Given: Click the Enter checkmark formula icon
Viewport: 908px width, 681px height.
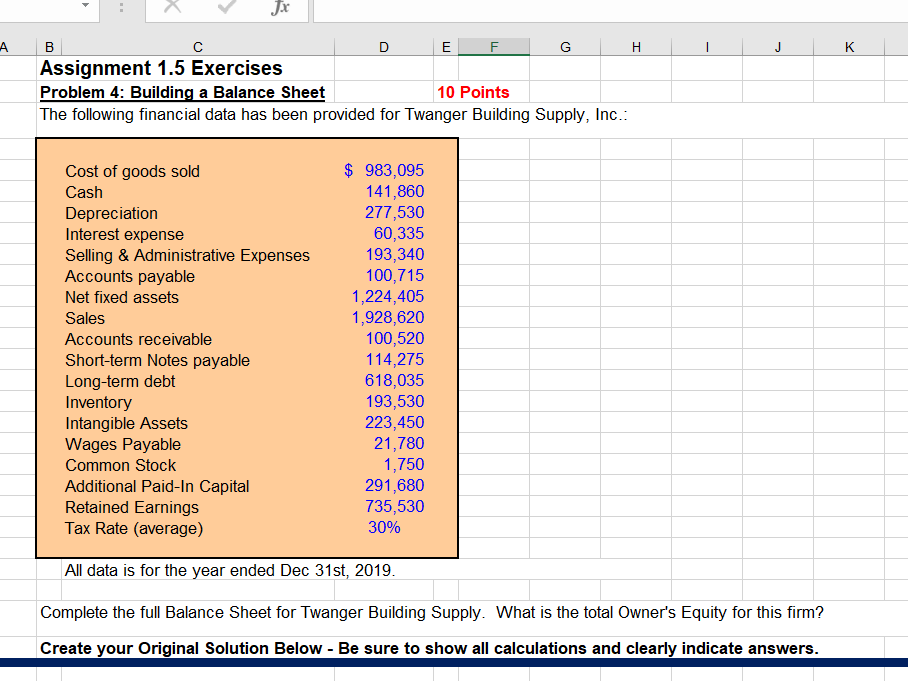Looking at the screenshot, I should [x=226, y=6].
